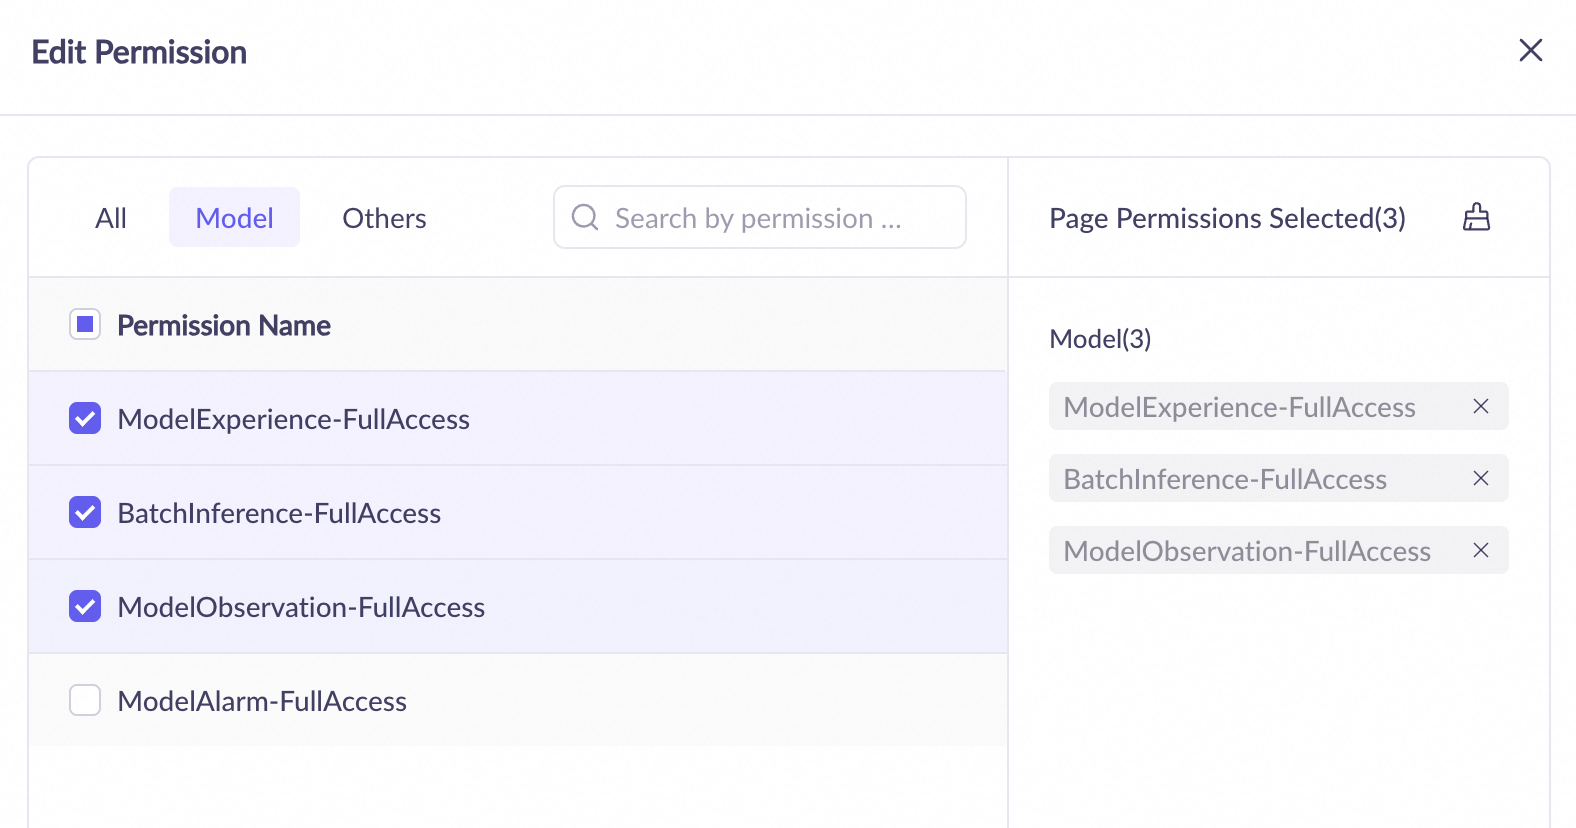
Task: Click the ModelObservation-FullAccess row label
Action: [301, 607]
